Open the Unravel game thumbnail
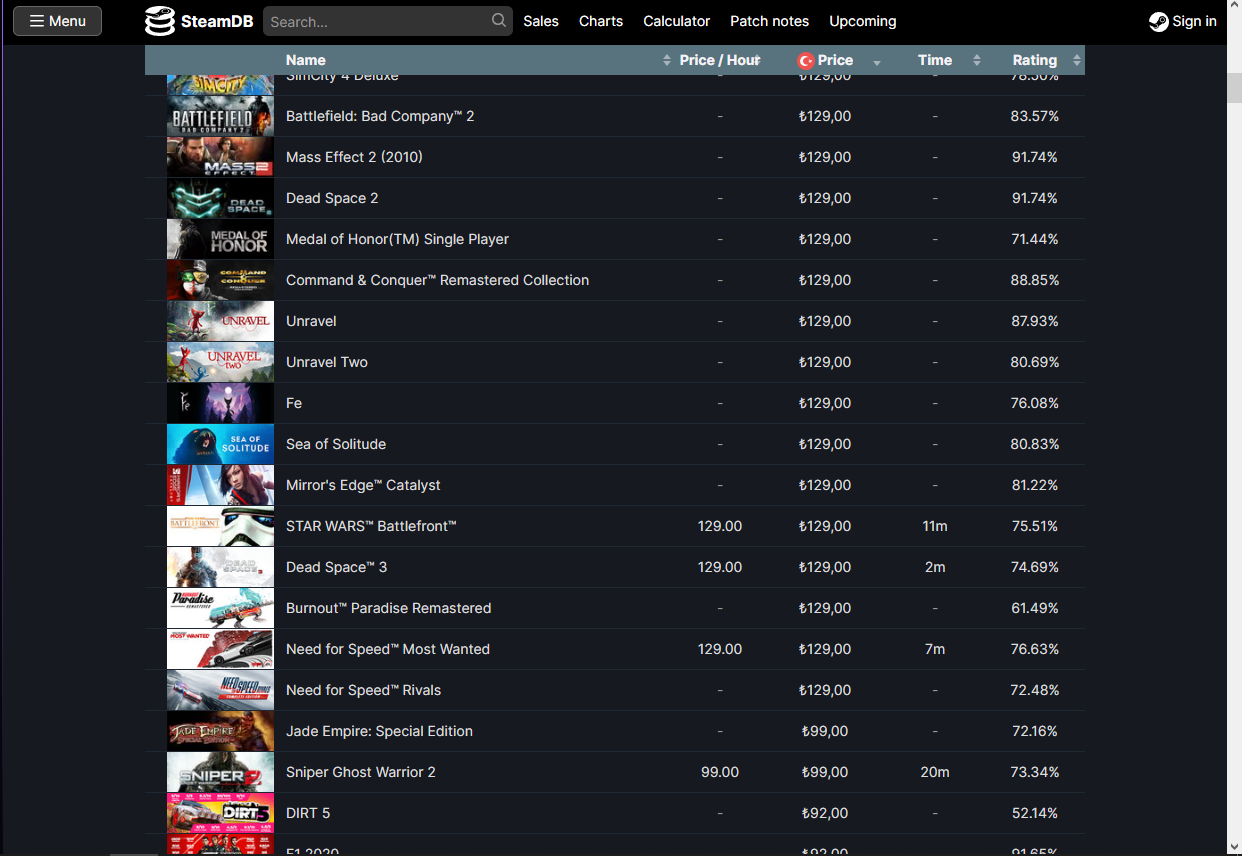The image size is (1242, 856). pos(220,321)
